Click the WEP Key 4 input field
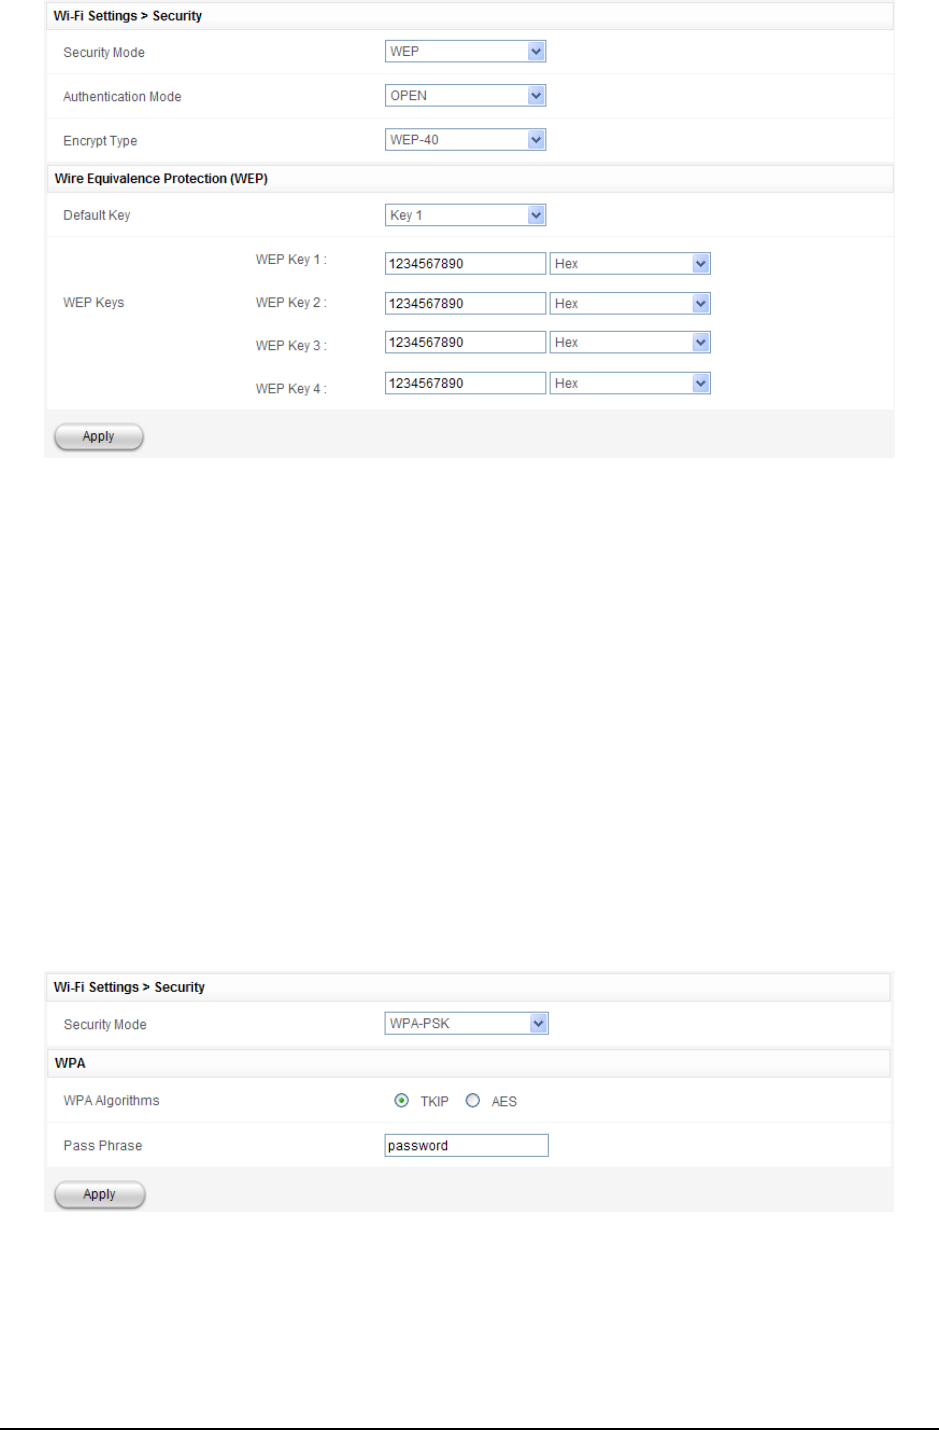Screen dimensions: 939x1430 [x=466, y=383]
